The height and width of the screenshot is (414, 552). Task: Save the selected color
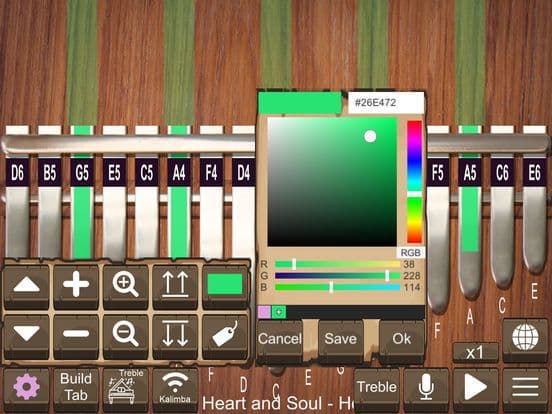[341, 341]
